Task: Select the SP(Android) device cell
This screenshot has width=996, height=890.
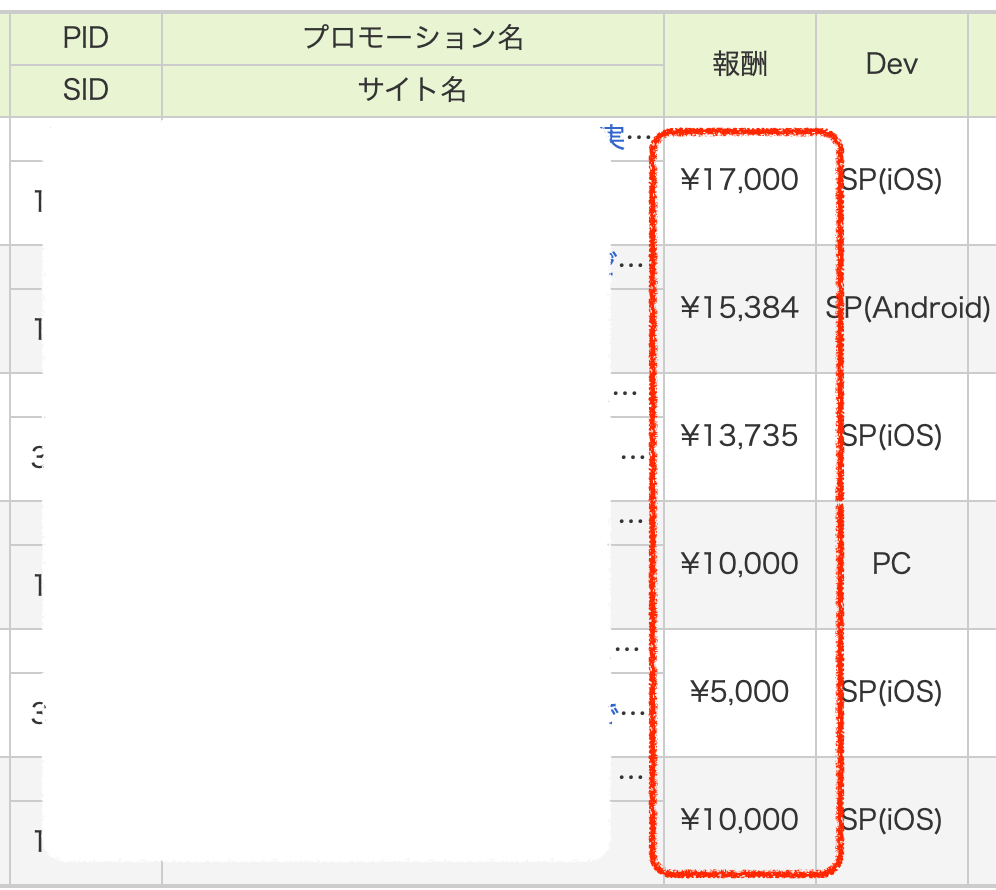Action: pos(908,308)
